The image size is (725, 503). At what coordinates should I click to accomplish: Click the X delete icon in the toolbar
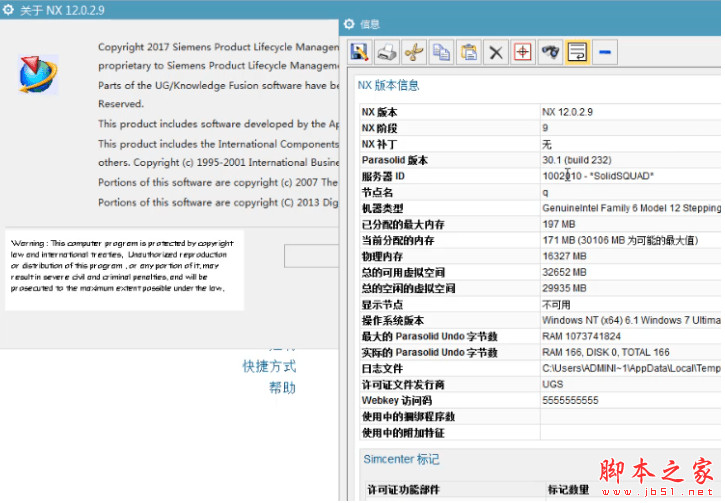[495, 52]
